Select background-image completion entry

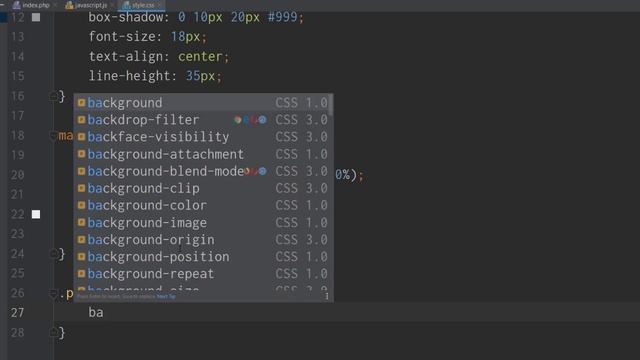[x=202, y=222]
